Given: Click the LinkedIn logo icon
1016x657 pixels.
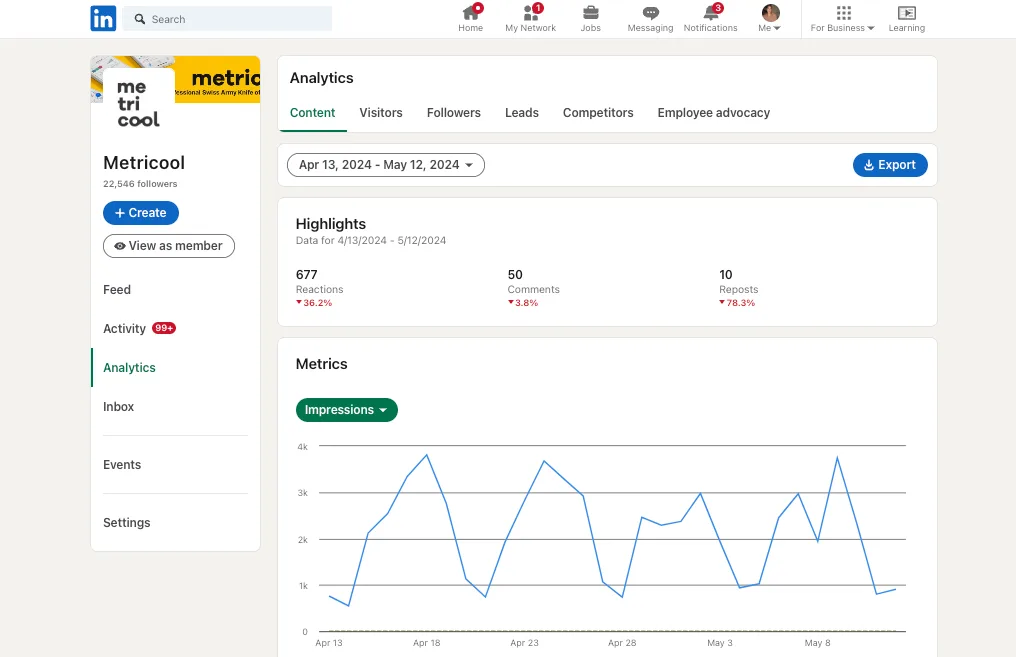Looking at the screenshot, I should tap(103, 19).
